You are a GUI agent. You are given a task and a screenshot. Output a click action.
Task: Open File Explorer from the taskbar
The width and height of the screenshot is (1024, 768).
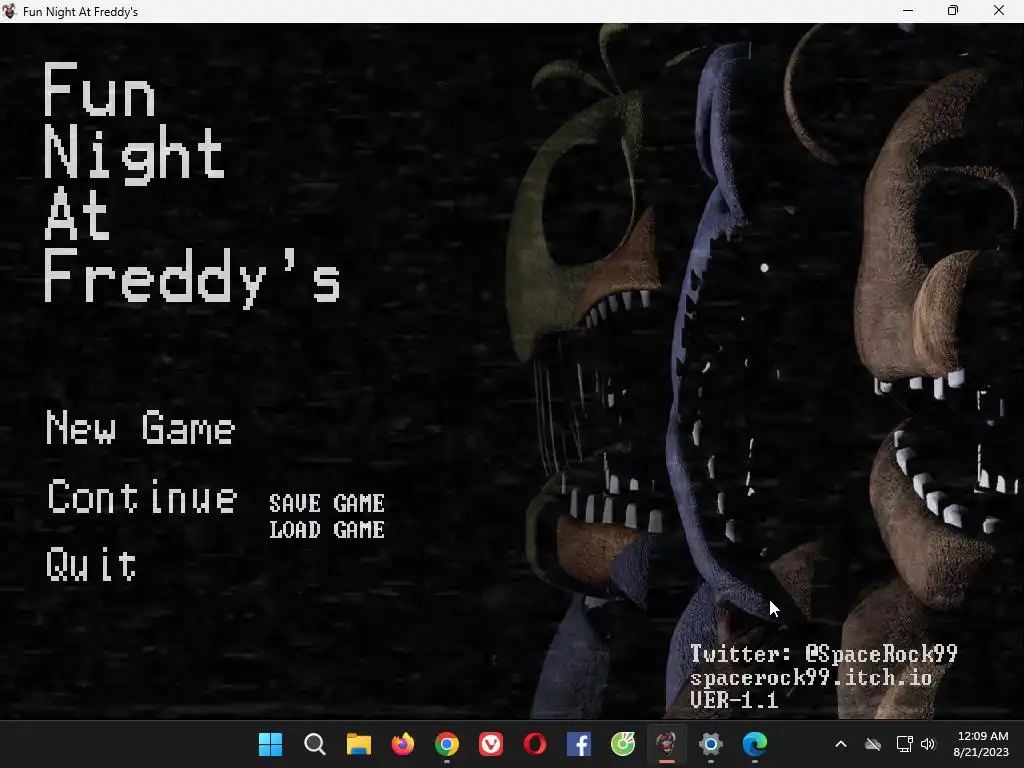(x=359, y=744)
